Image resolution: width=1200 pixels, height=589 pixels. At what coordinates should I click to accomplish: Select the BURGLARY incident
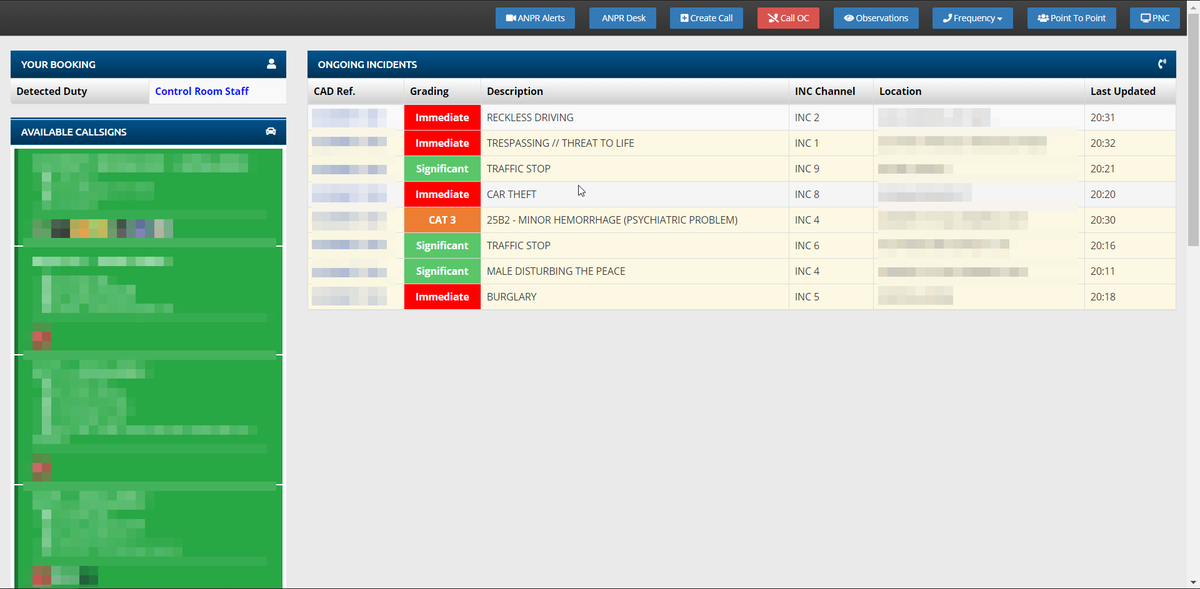click(742, 297)
